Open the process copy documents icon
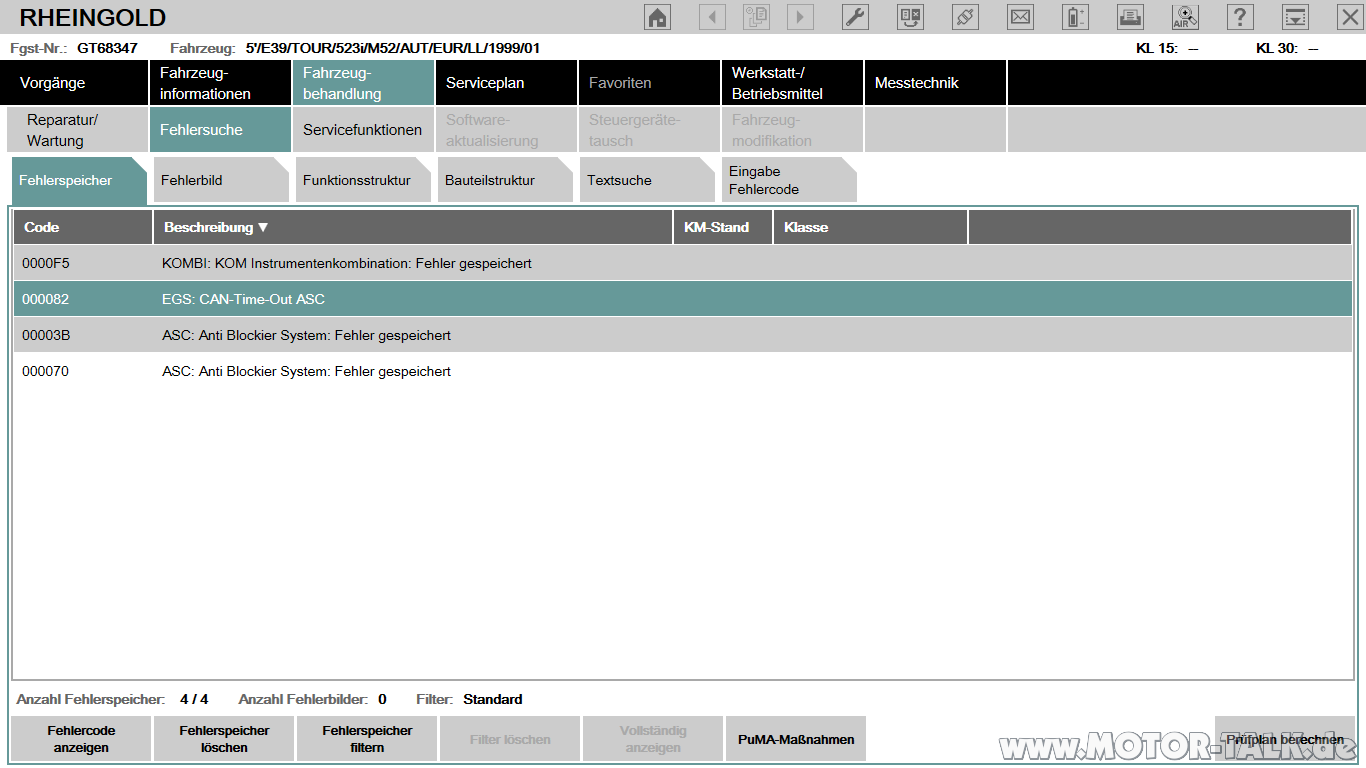Viewport: 1366px width, 768px height. [x=756, y=17]
